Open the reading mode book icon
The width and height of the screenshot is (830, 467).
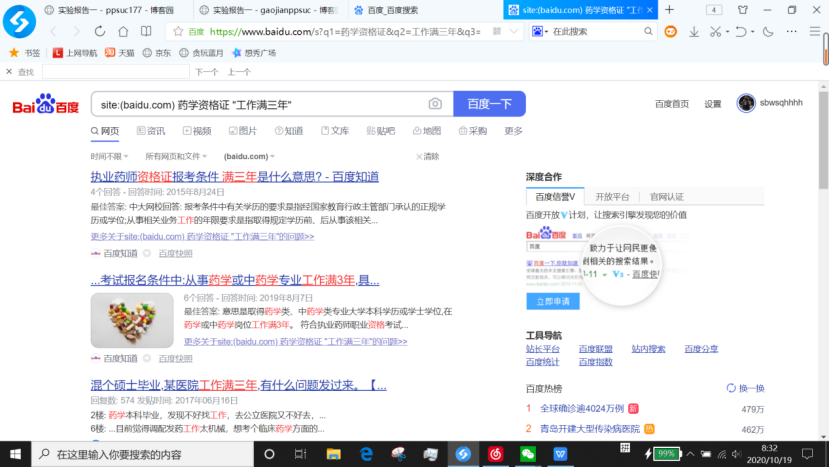pos(146,32)
